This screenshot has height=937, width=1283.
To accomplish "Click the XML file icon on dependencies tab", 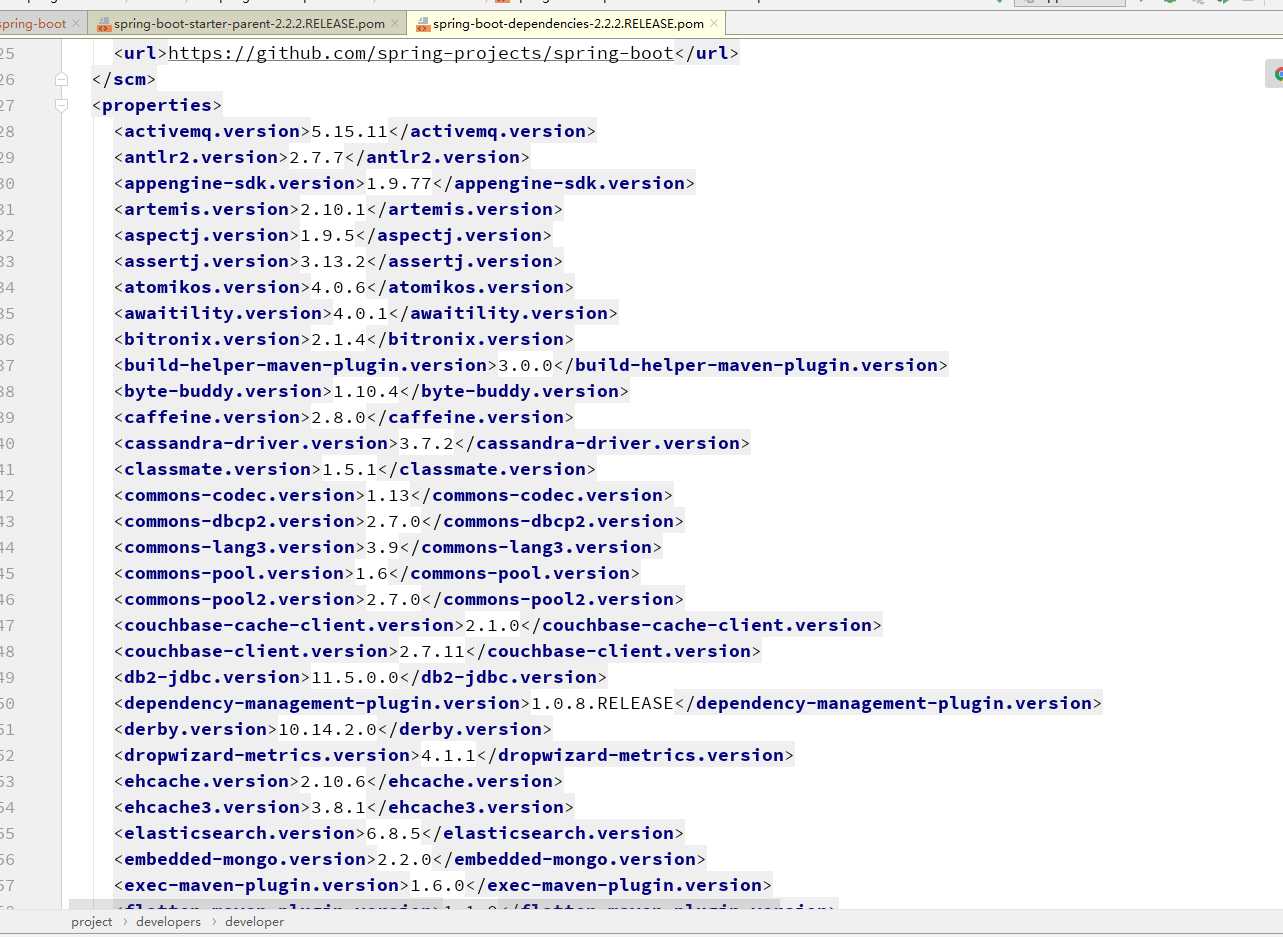I will 422,23.
